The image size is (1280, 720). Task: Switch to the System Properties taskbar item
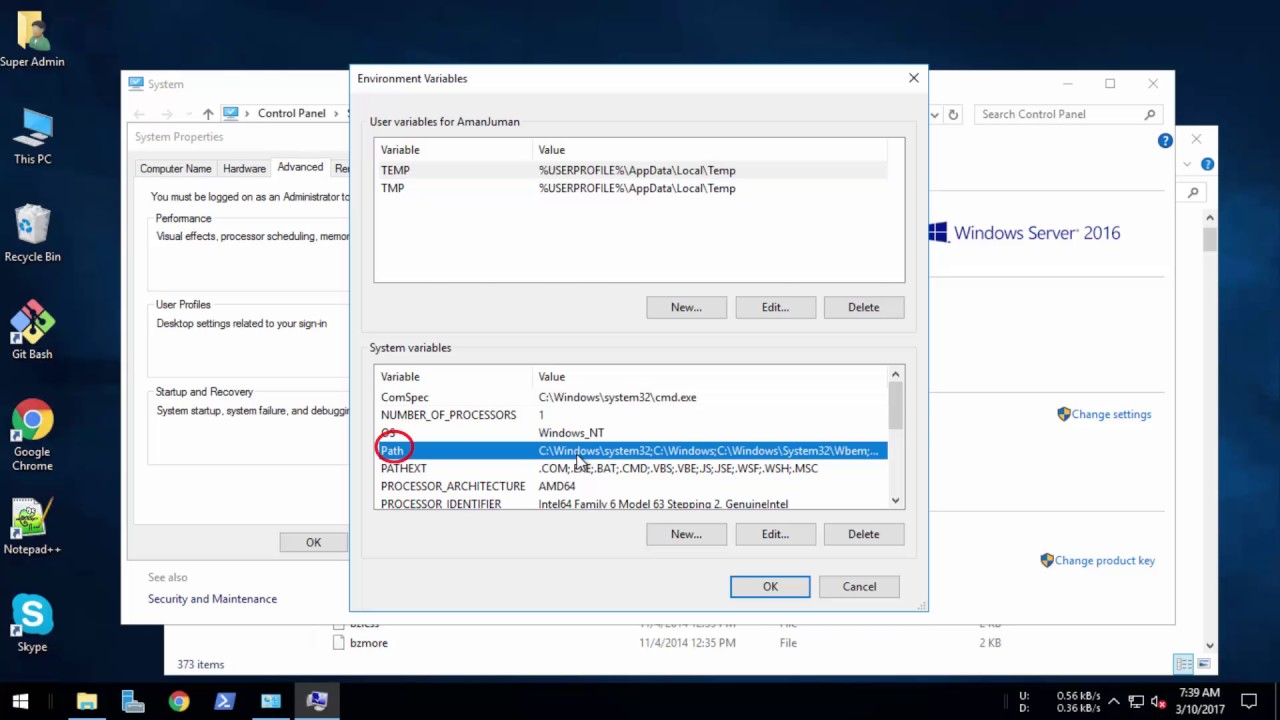click(317, 701)
